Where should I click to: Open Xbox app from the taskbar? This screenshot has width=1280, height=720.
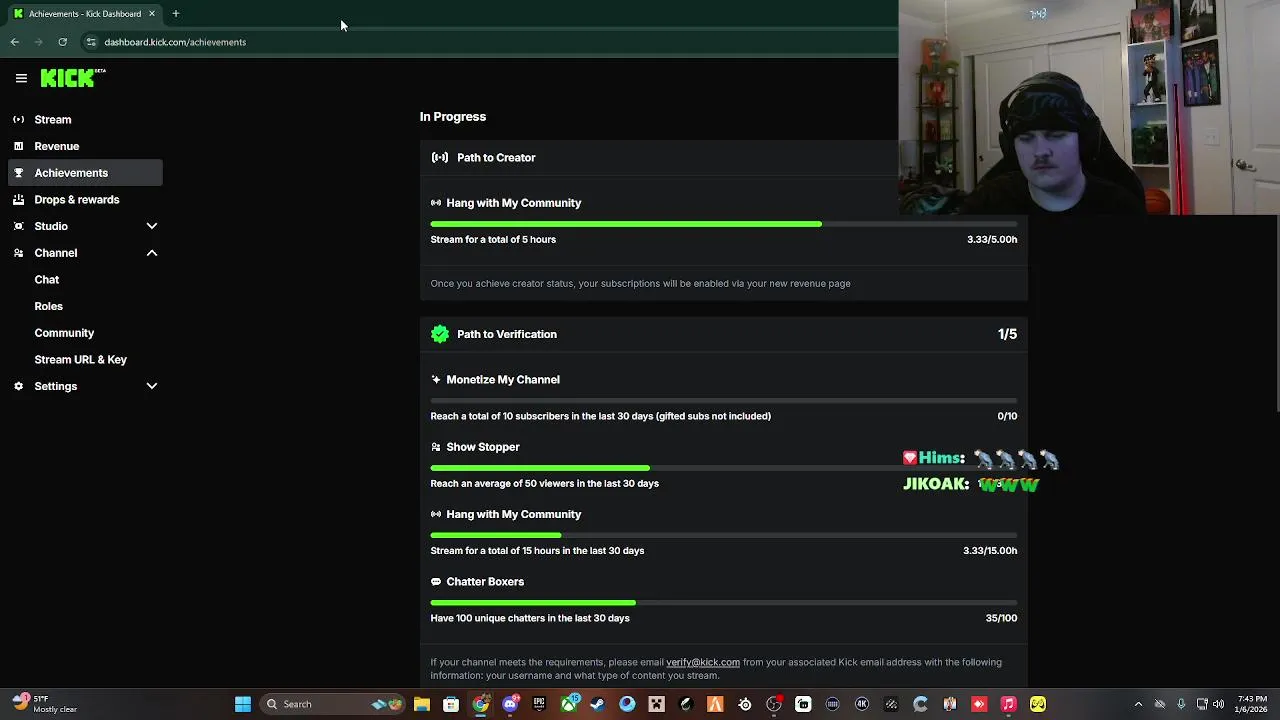click(569, 704)
